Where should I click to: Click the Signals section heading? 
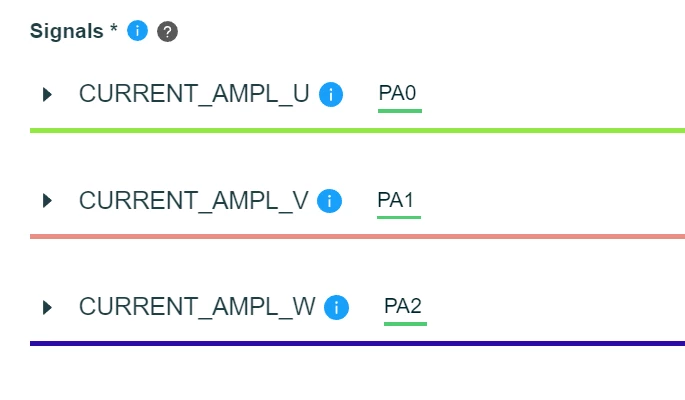click(x=67, y=31)
